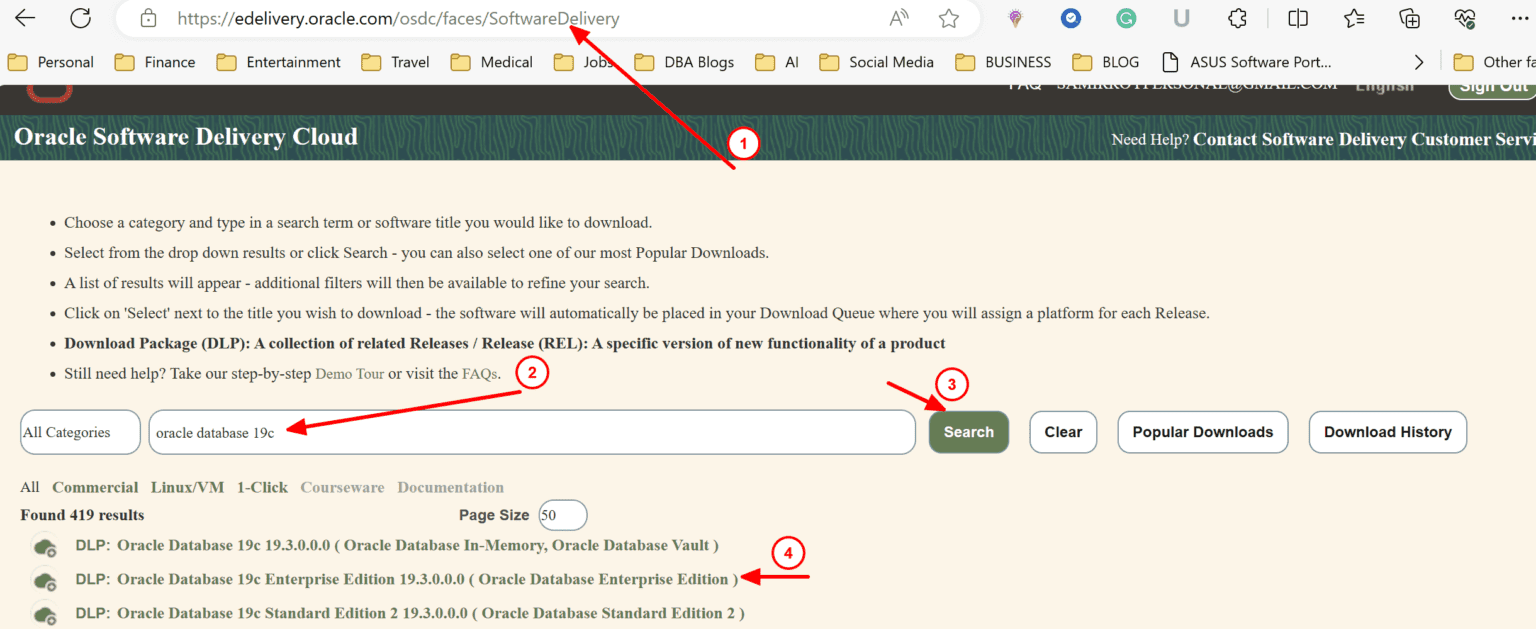
Task: Open the FAQs link
Action: (x=479, y=373)
